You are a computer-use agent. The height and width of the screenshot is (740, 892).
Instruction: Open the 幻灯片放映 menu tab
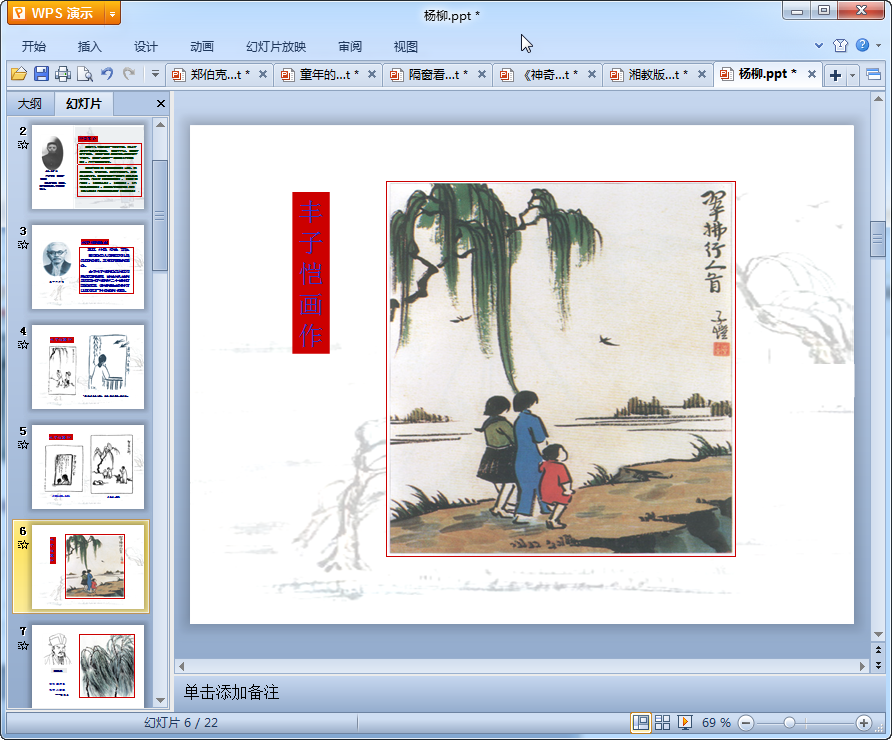[276, 47]
